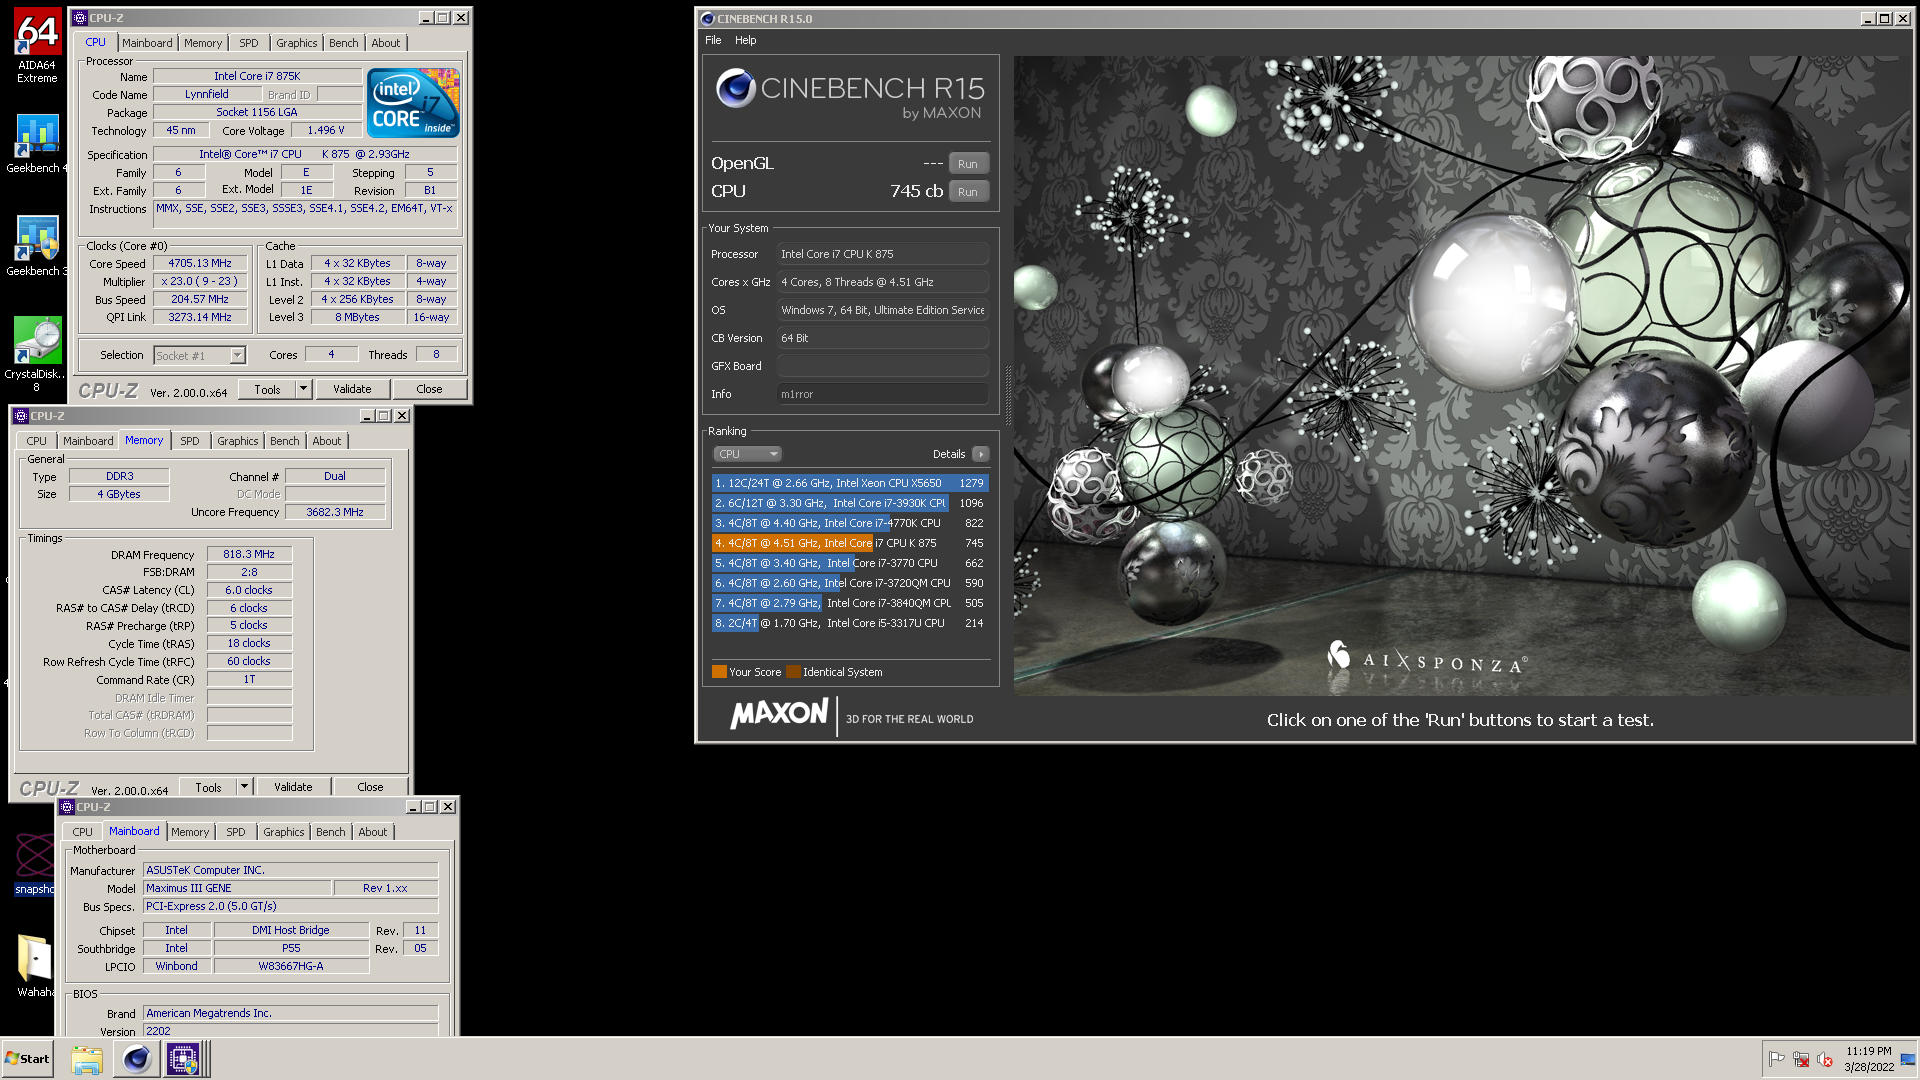The image size is (1920, 1080).
Task: Open Memory tab in top CPU-Z window
Action: point(203,43)
